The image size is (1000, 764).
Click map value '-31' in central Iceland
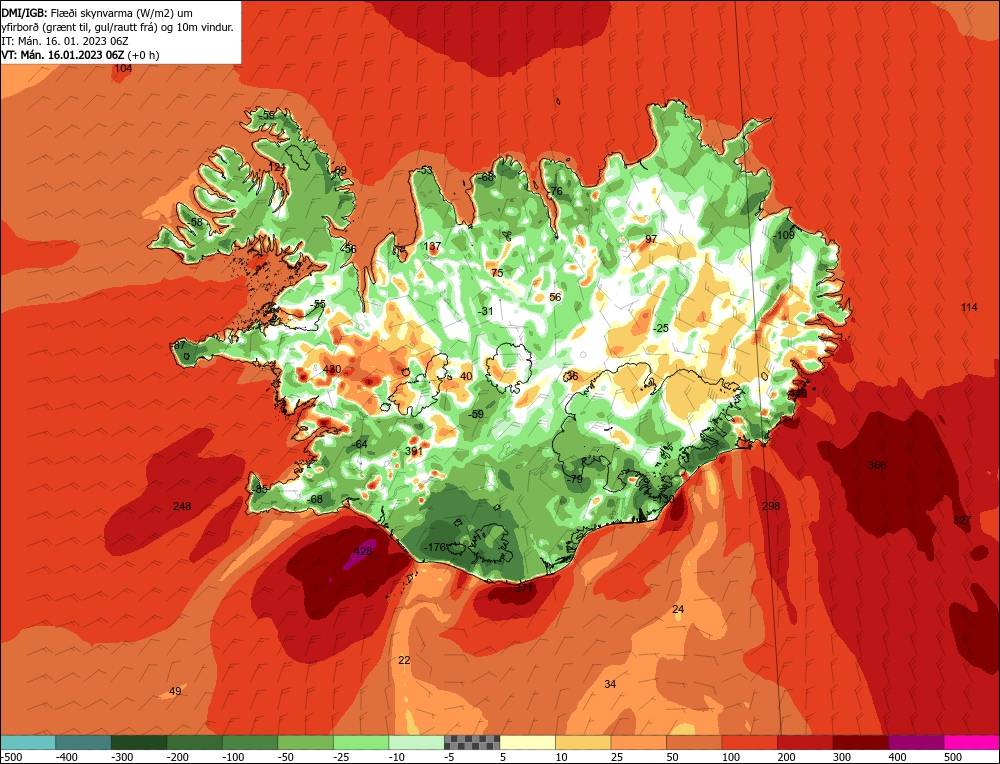485,311
